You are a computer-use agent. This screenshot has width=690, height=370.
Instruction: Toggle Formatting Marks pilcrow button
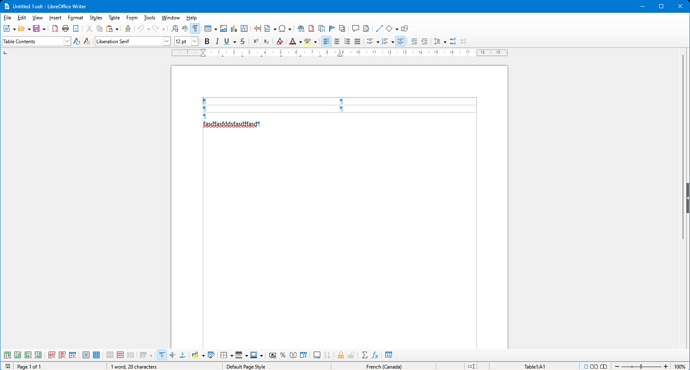tap(195, 29)
